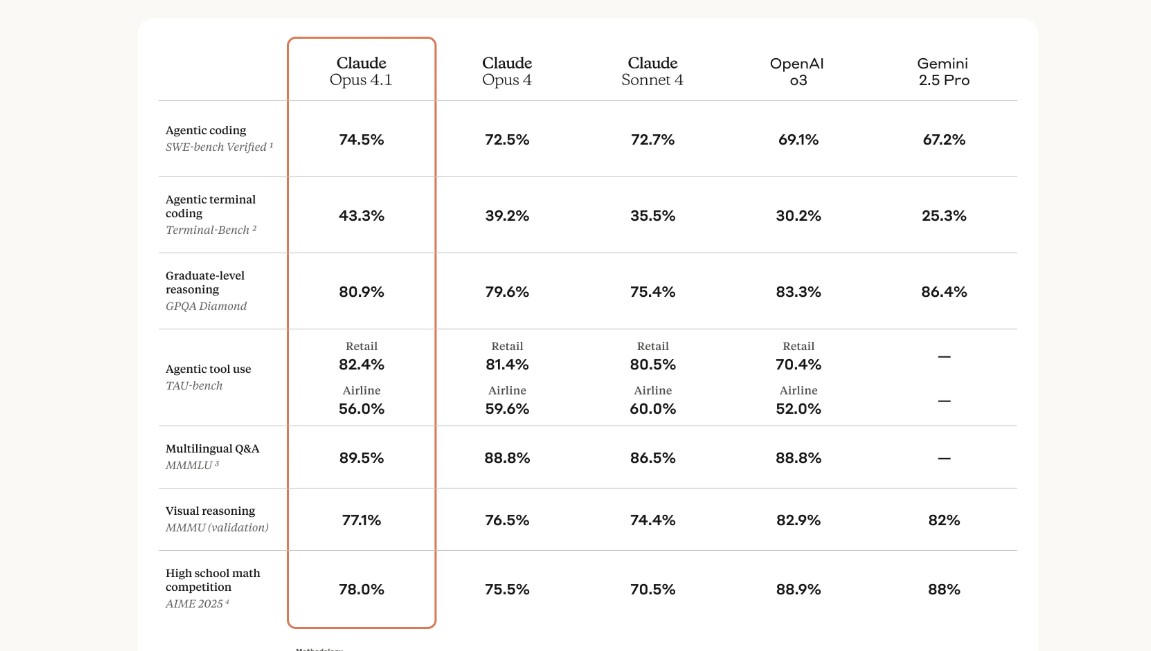1151x651 pixels.
Task: Click the Claude Sonnet 4 header
Action: coord(652,71)
